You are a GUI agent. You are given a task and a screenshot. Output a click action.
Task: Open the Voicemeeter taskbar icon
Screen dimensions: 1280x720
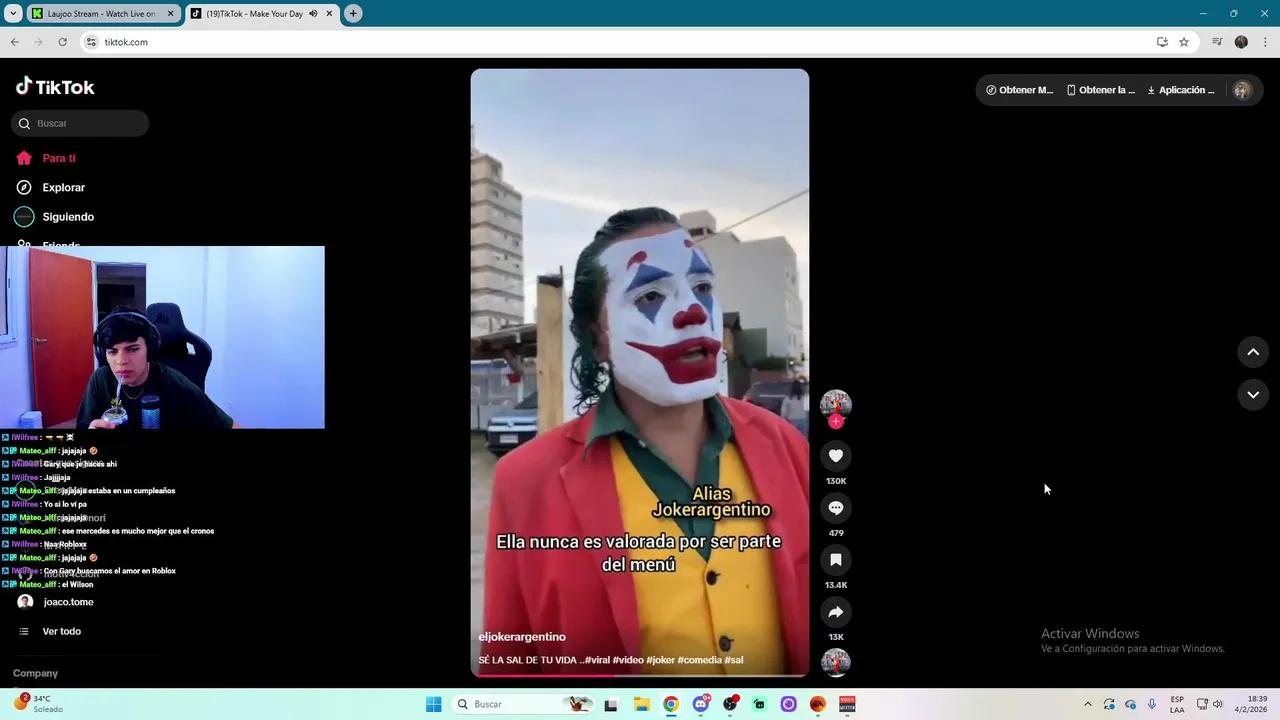[847, 704]
